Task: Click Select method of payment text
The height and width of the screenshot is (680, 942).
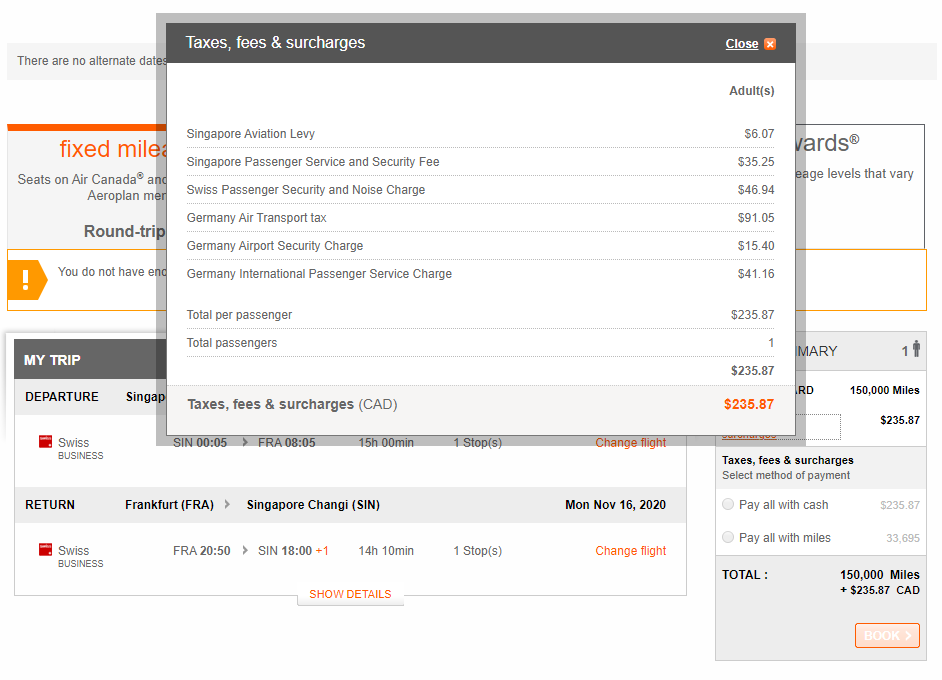Action: [786, 475]
